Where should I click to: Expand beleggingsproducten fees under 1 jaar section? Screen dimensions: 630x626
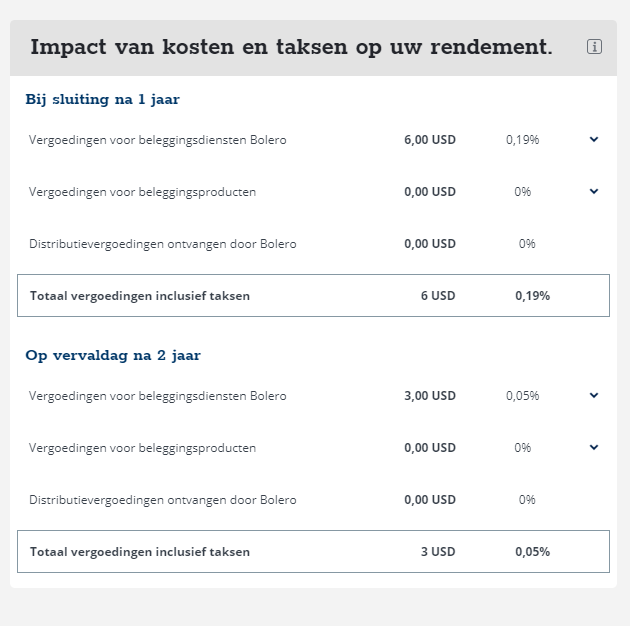pos(594,191)
